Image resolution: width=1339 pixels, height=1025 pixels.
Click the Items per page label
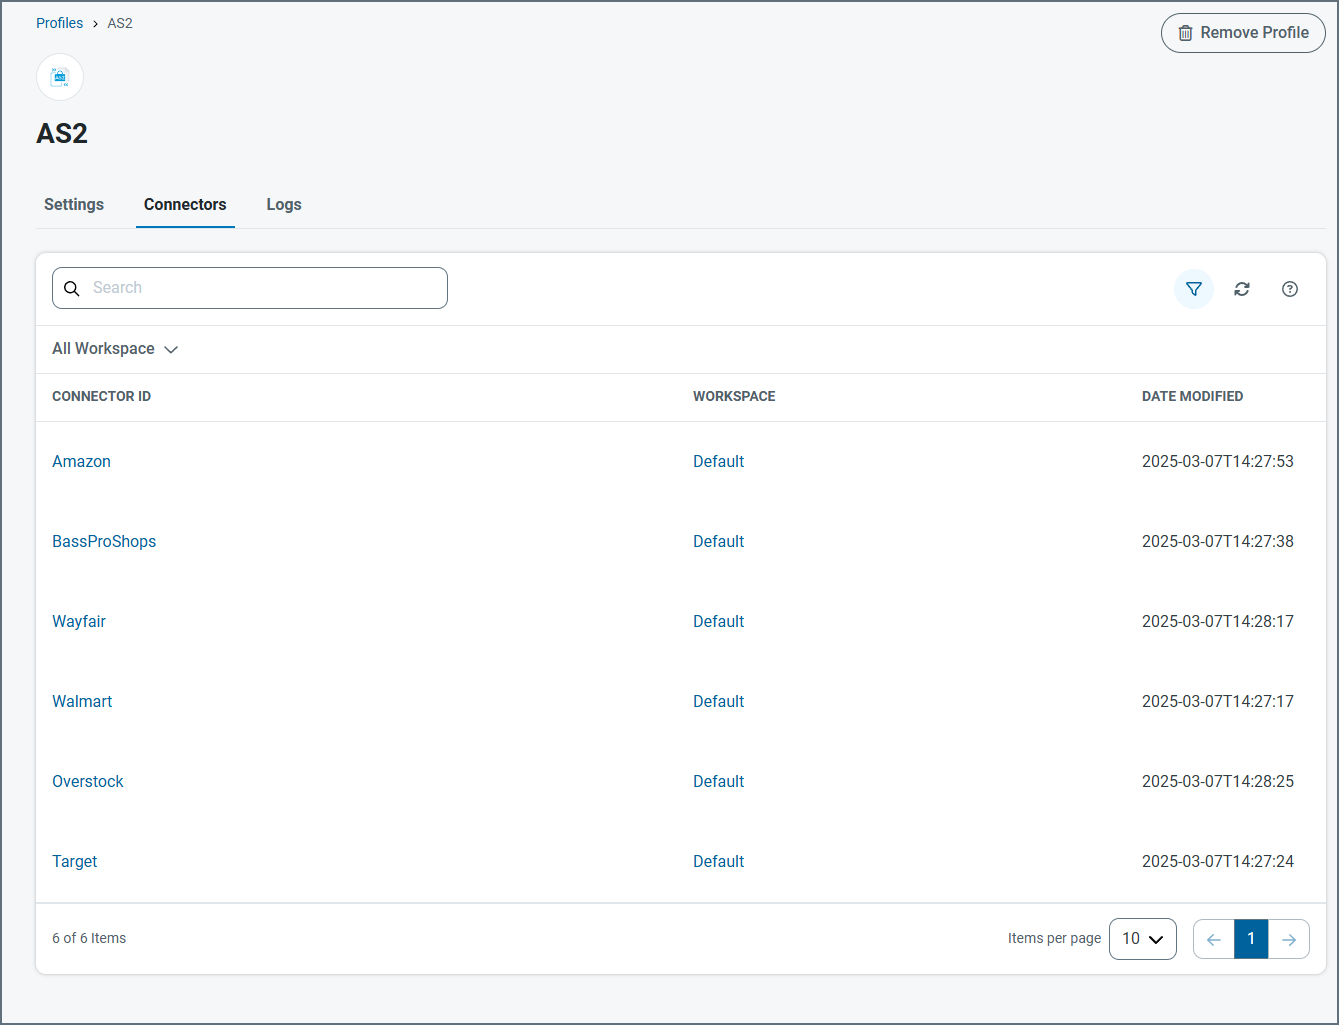[x=1054, y=938]
